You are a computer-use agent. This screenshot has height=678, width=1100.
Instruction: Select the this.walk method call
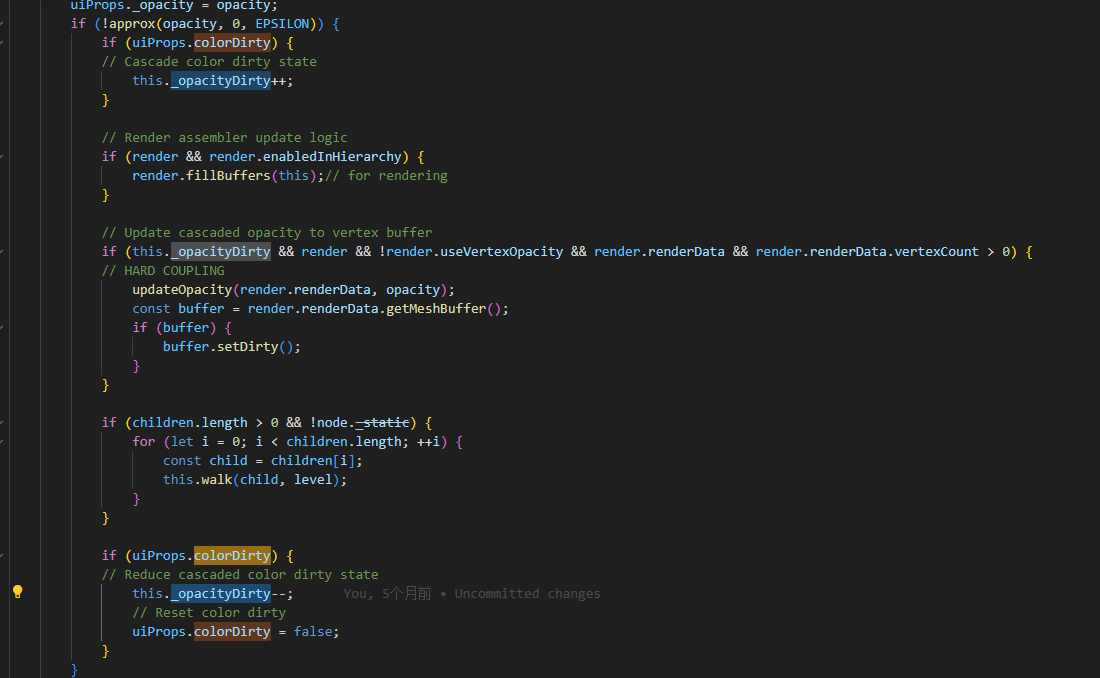pyautogui.click(x=198, y=479)
